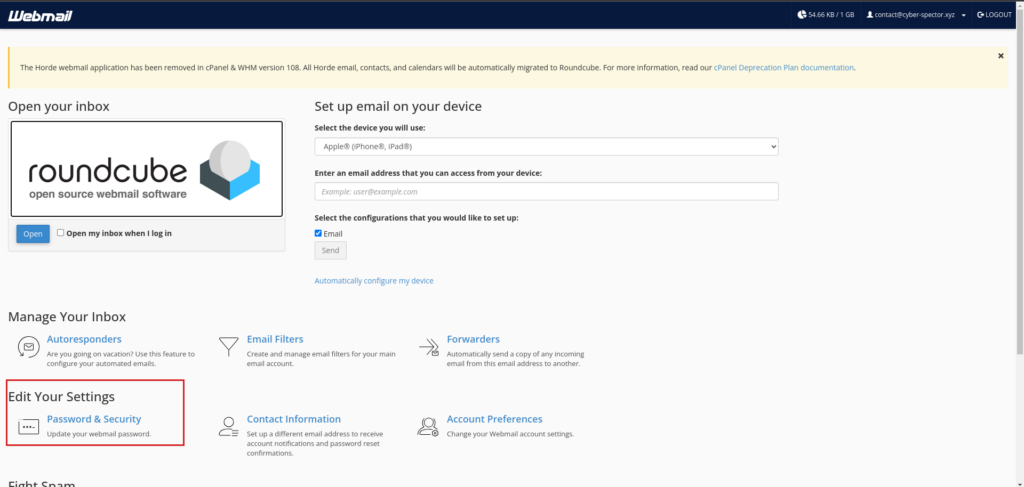
Task: Click the Set up email on your device heading
Action: [398, 106]
